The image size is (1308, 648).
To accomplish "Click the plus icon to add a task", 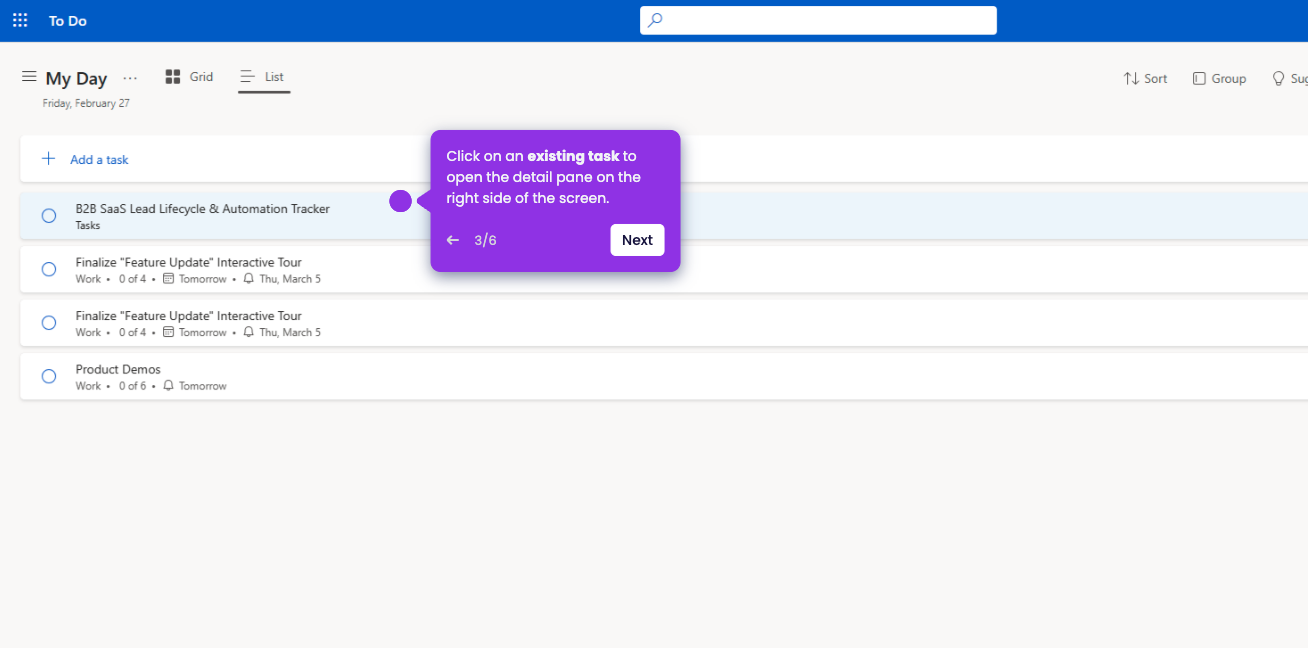I will point(48,159).
